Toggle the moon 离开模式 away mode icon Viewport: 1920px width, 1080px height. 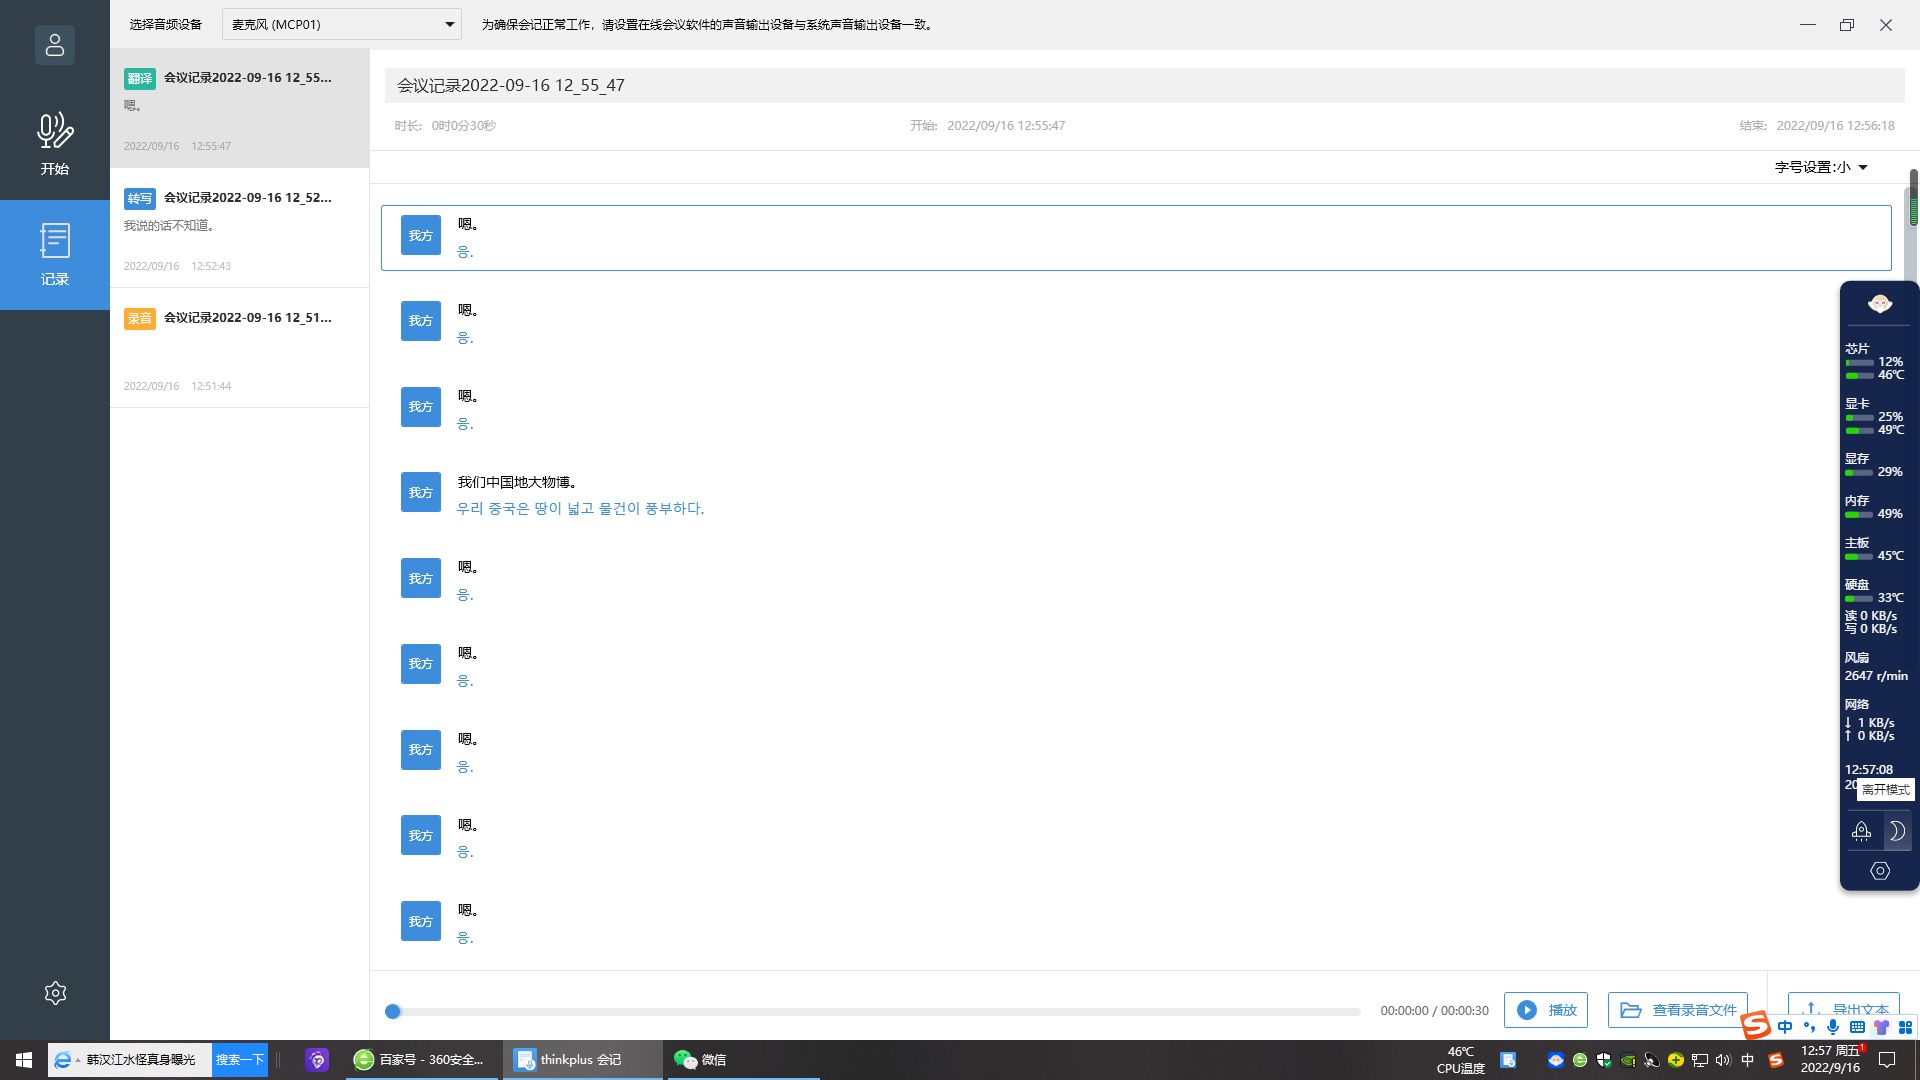[1896, 831]
